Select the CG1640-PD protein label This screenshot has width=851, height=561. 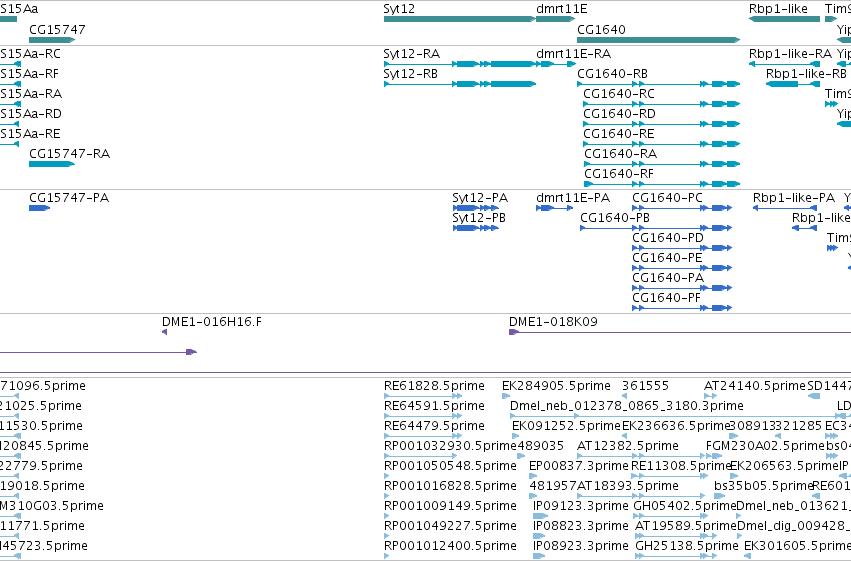pyautogui.click(x=668, y=238)
